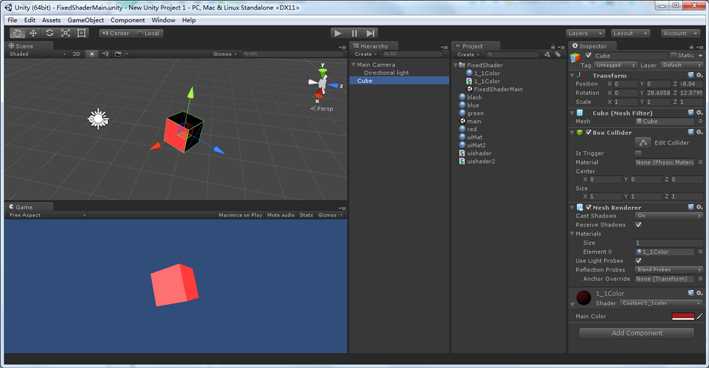Select the Move tool in the toolbar
709x368 pixels.
point(33,33)
